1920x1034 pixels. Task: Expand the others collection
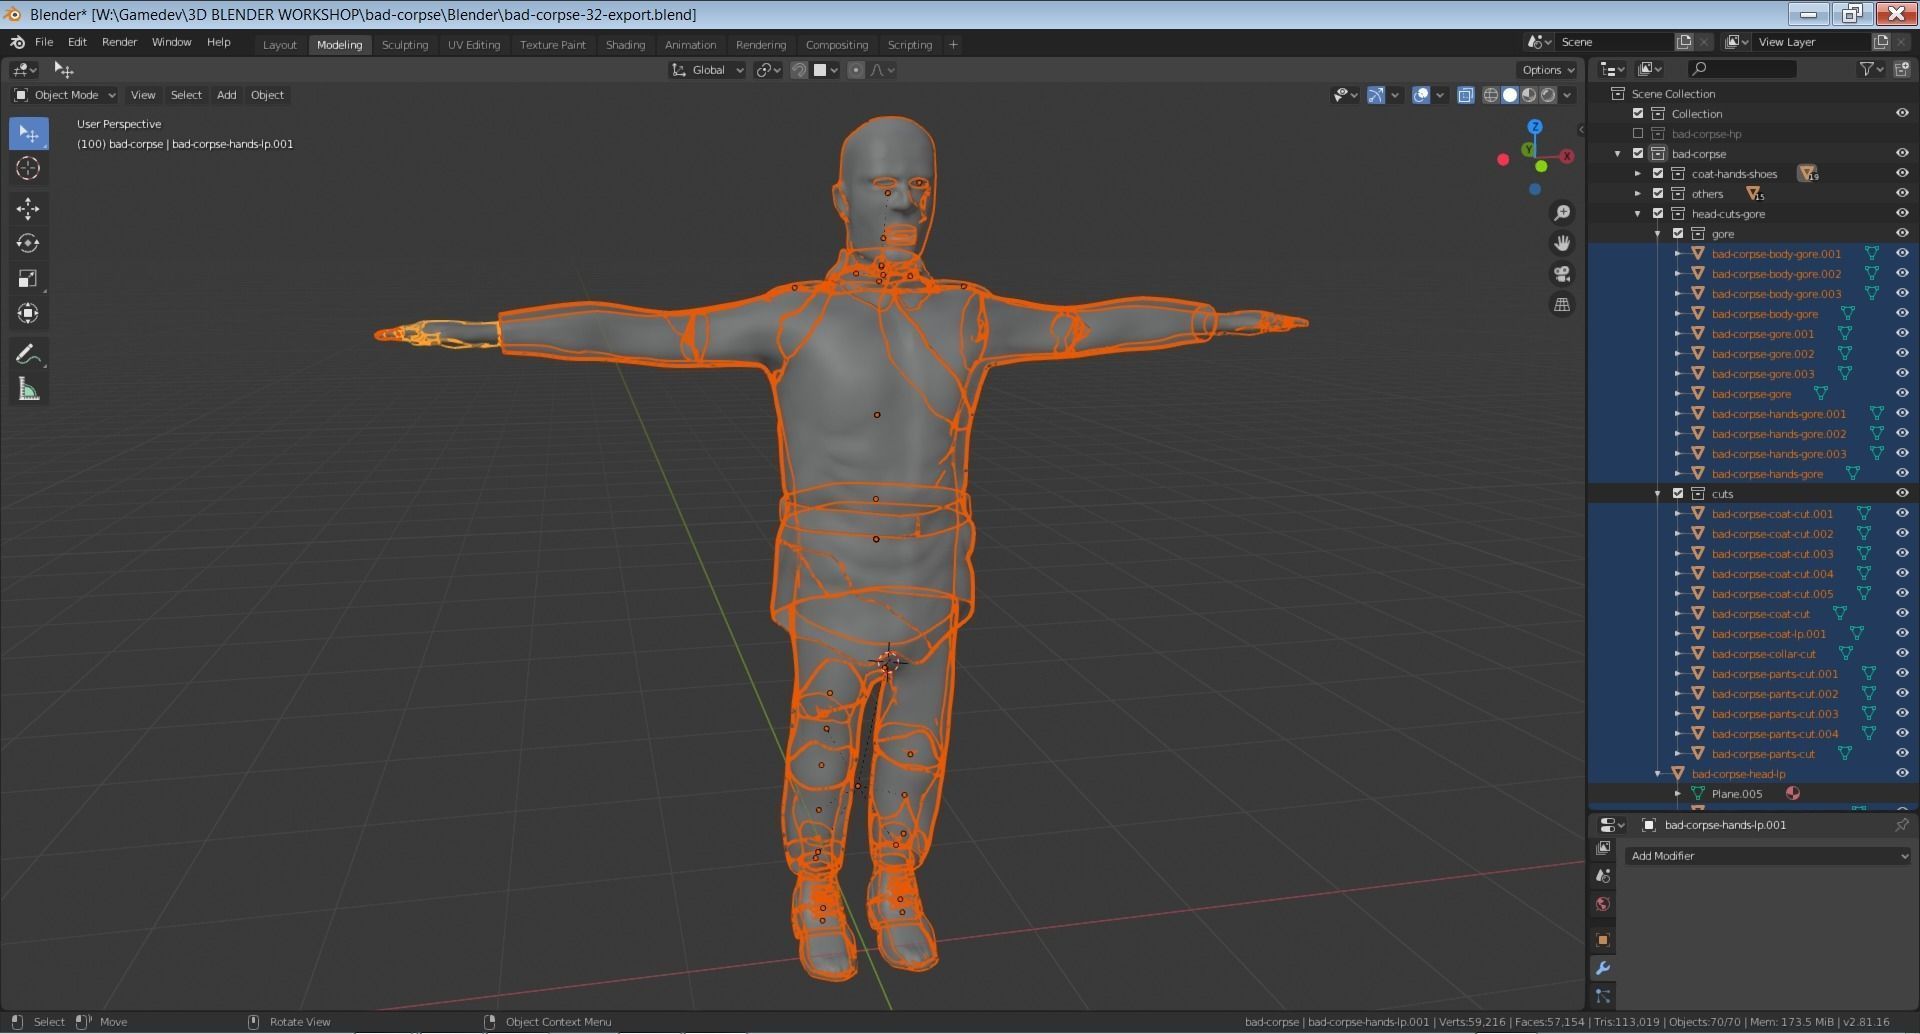1638,194
